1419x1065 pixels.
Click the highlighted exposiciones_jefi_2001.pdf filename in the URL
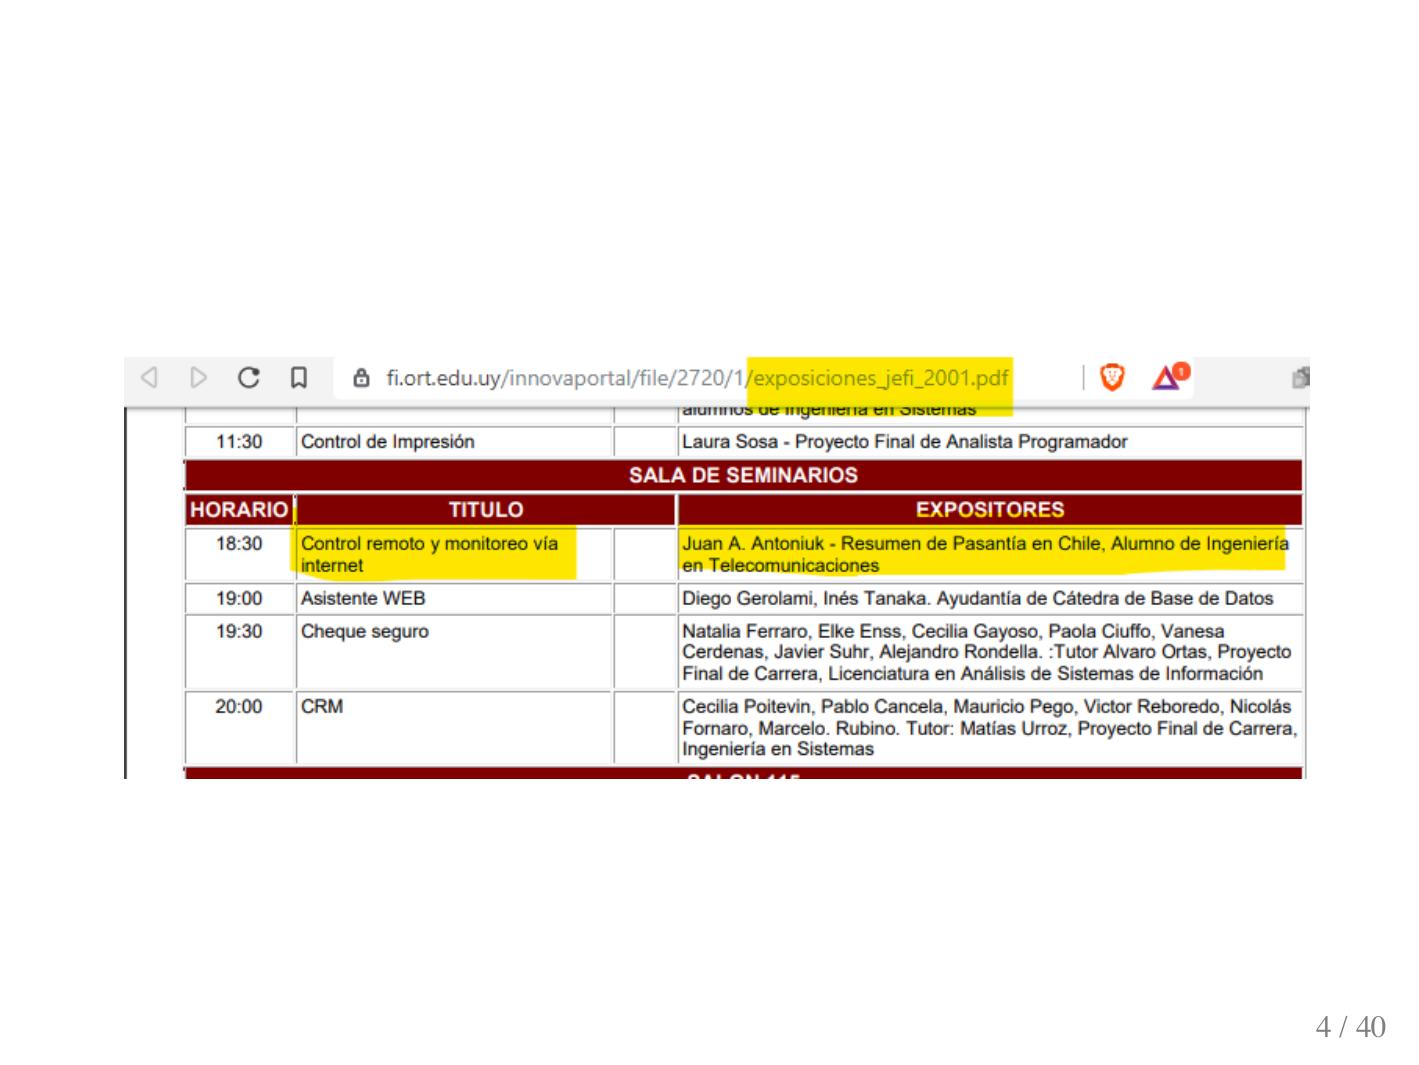(x=880, y=378)
